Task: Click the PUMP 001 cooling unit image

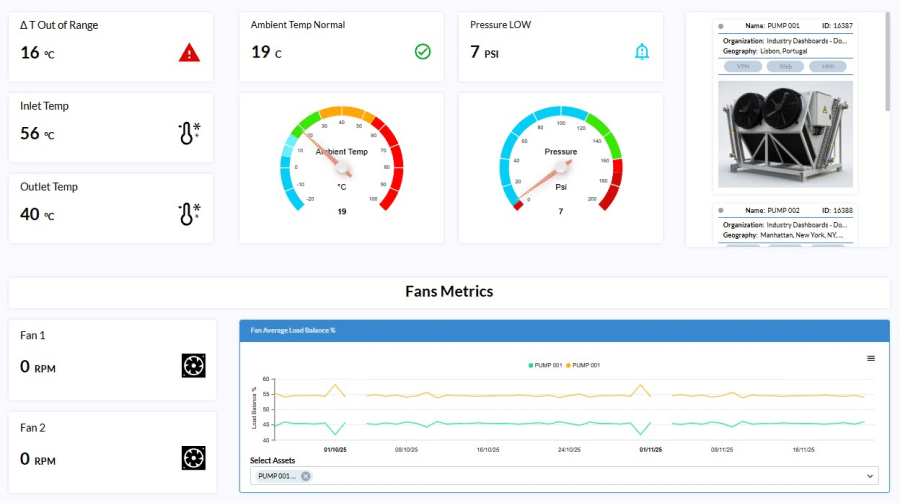Action: 785,134
